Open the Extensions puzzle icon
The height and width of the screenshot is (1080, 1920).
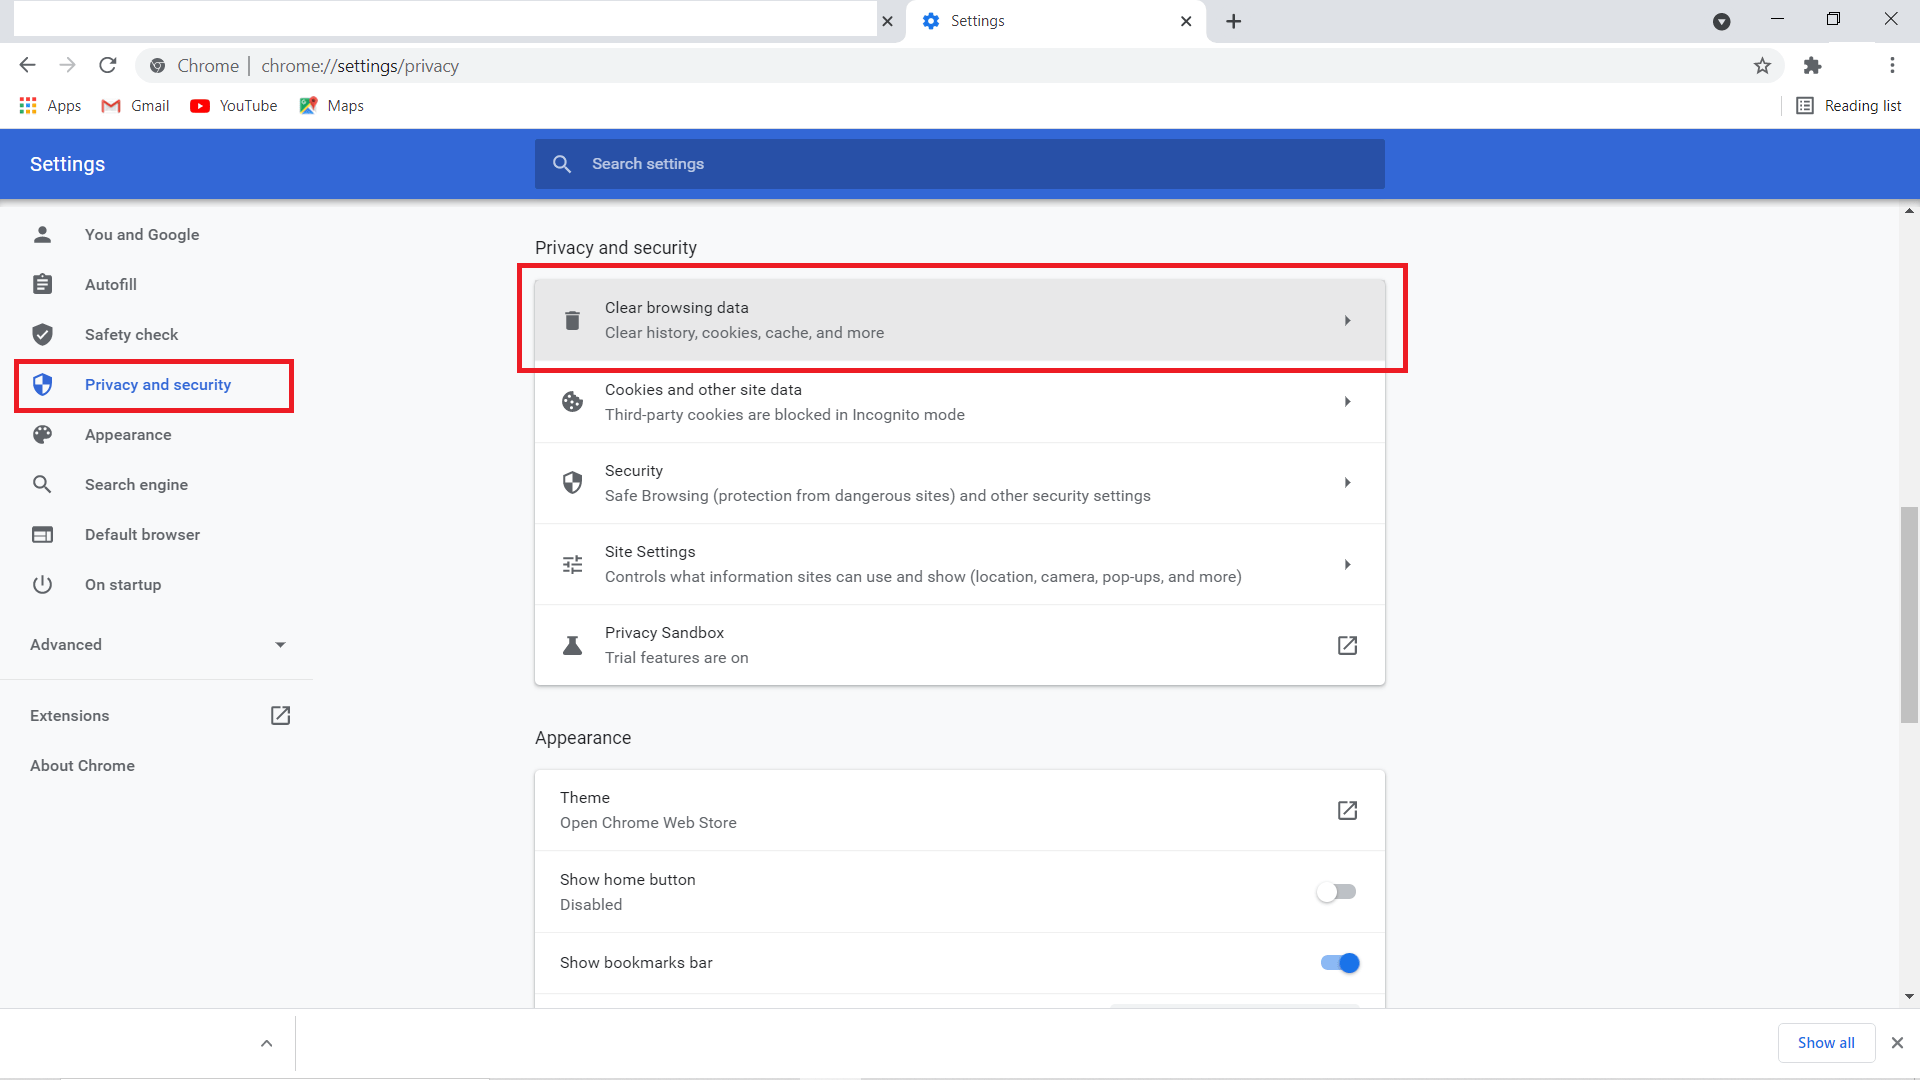point(1812,65)
